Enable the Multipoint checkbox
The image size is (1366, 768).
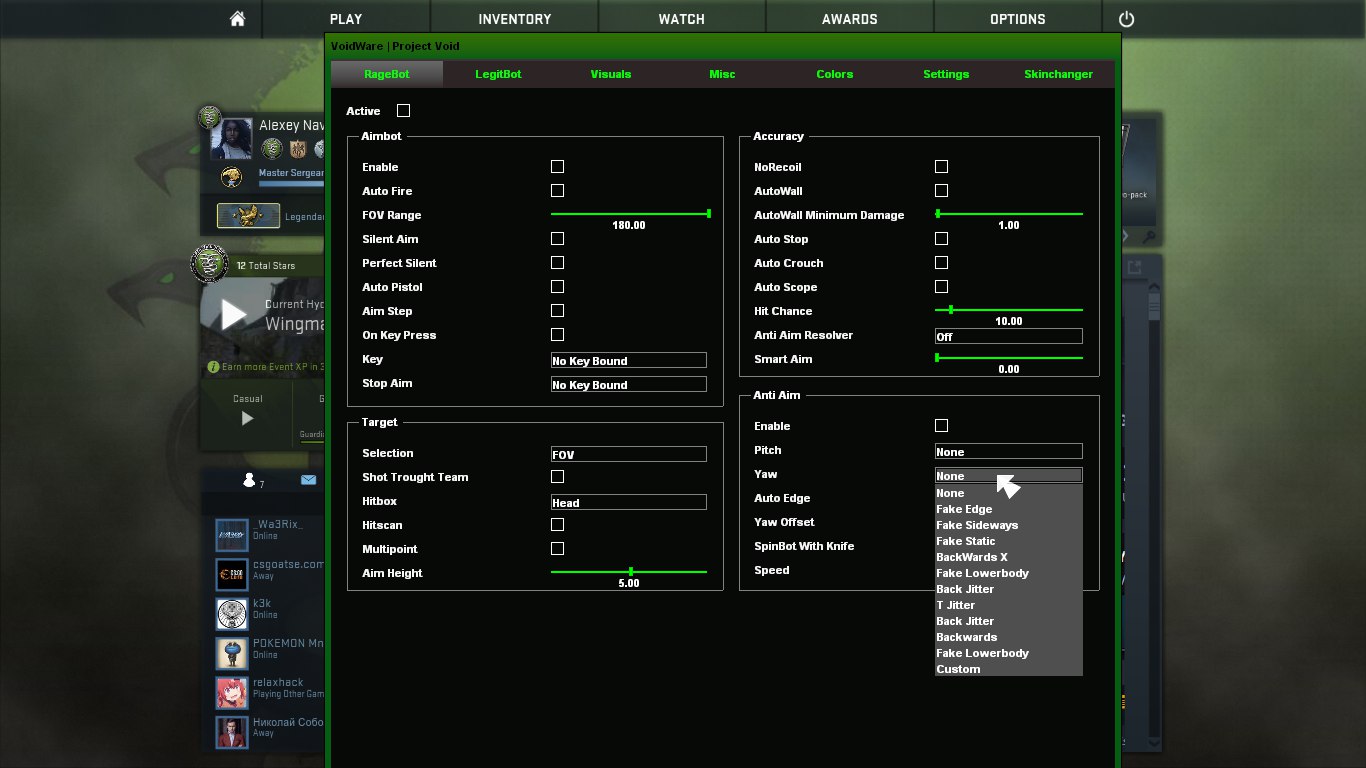click(557, 549)
